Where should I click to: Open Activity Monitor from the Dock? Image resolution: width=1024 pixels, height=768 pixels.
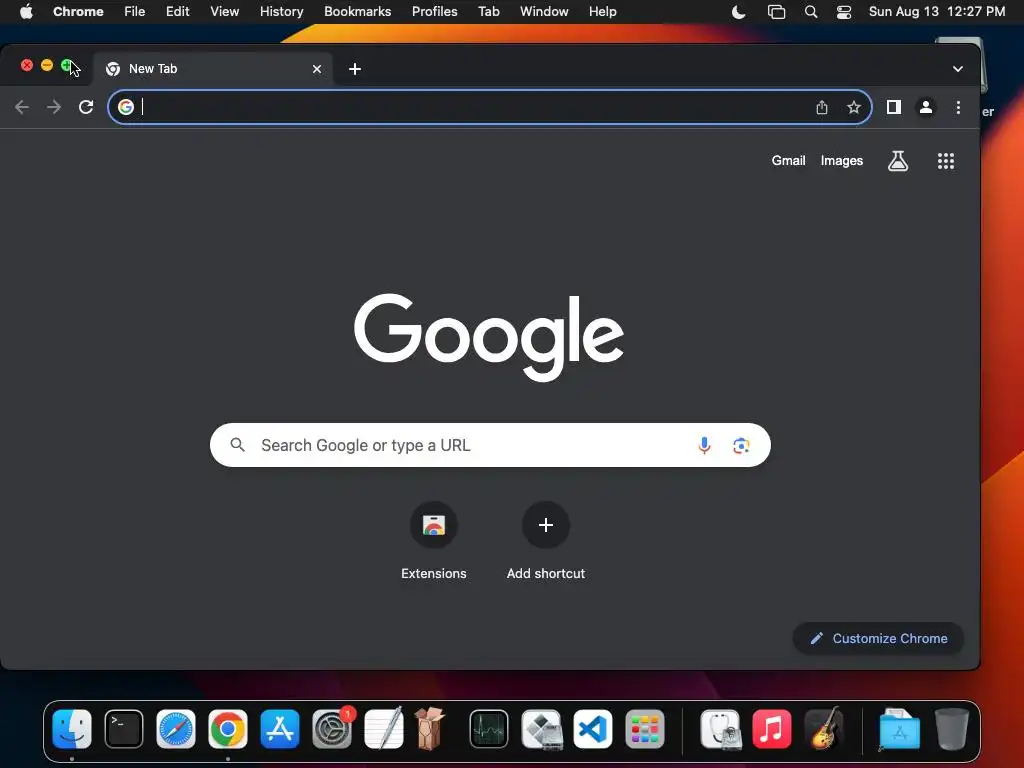(x=488, y=729)
